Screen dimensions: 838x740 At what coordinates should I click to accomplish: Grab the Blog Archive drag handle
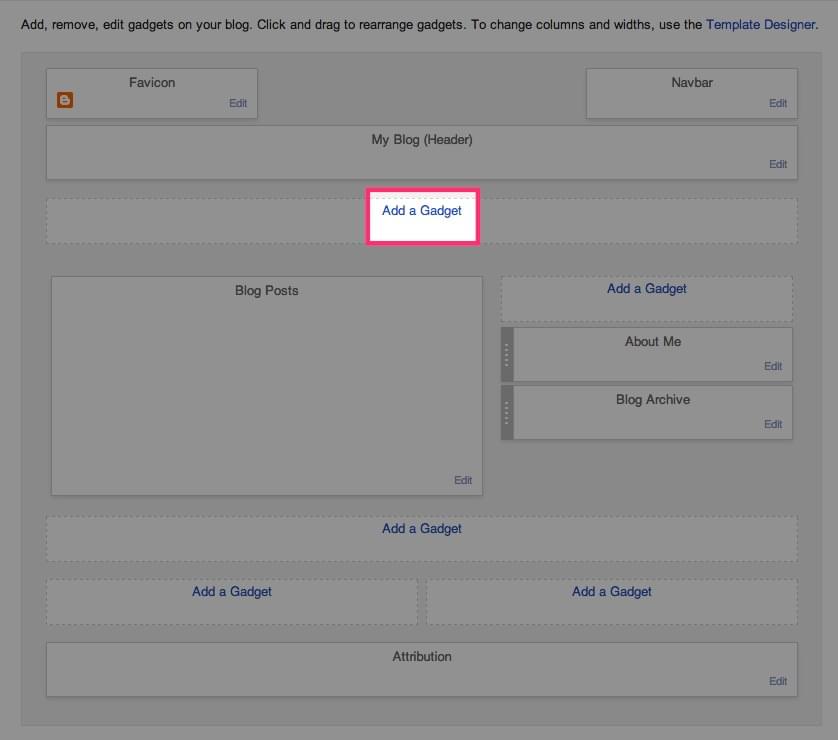[x=507, y=413]
